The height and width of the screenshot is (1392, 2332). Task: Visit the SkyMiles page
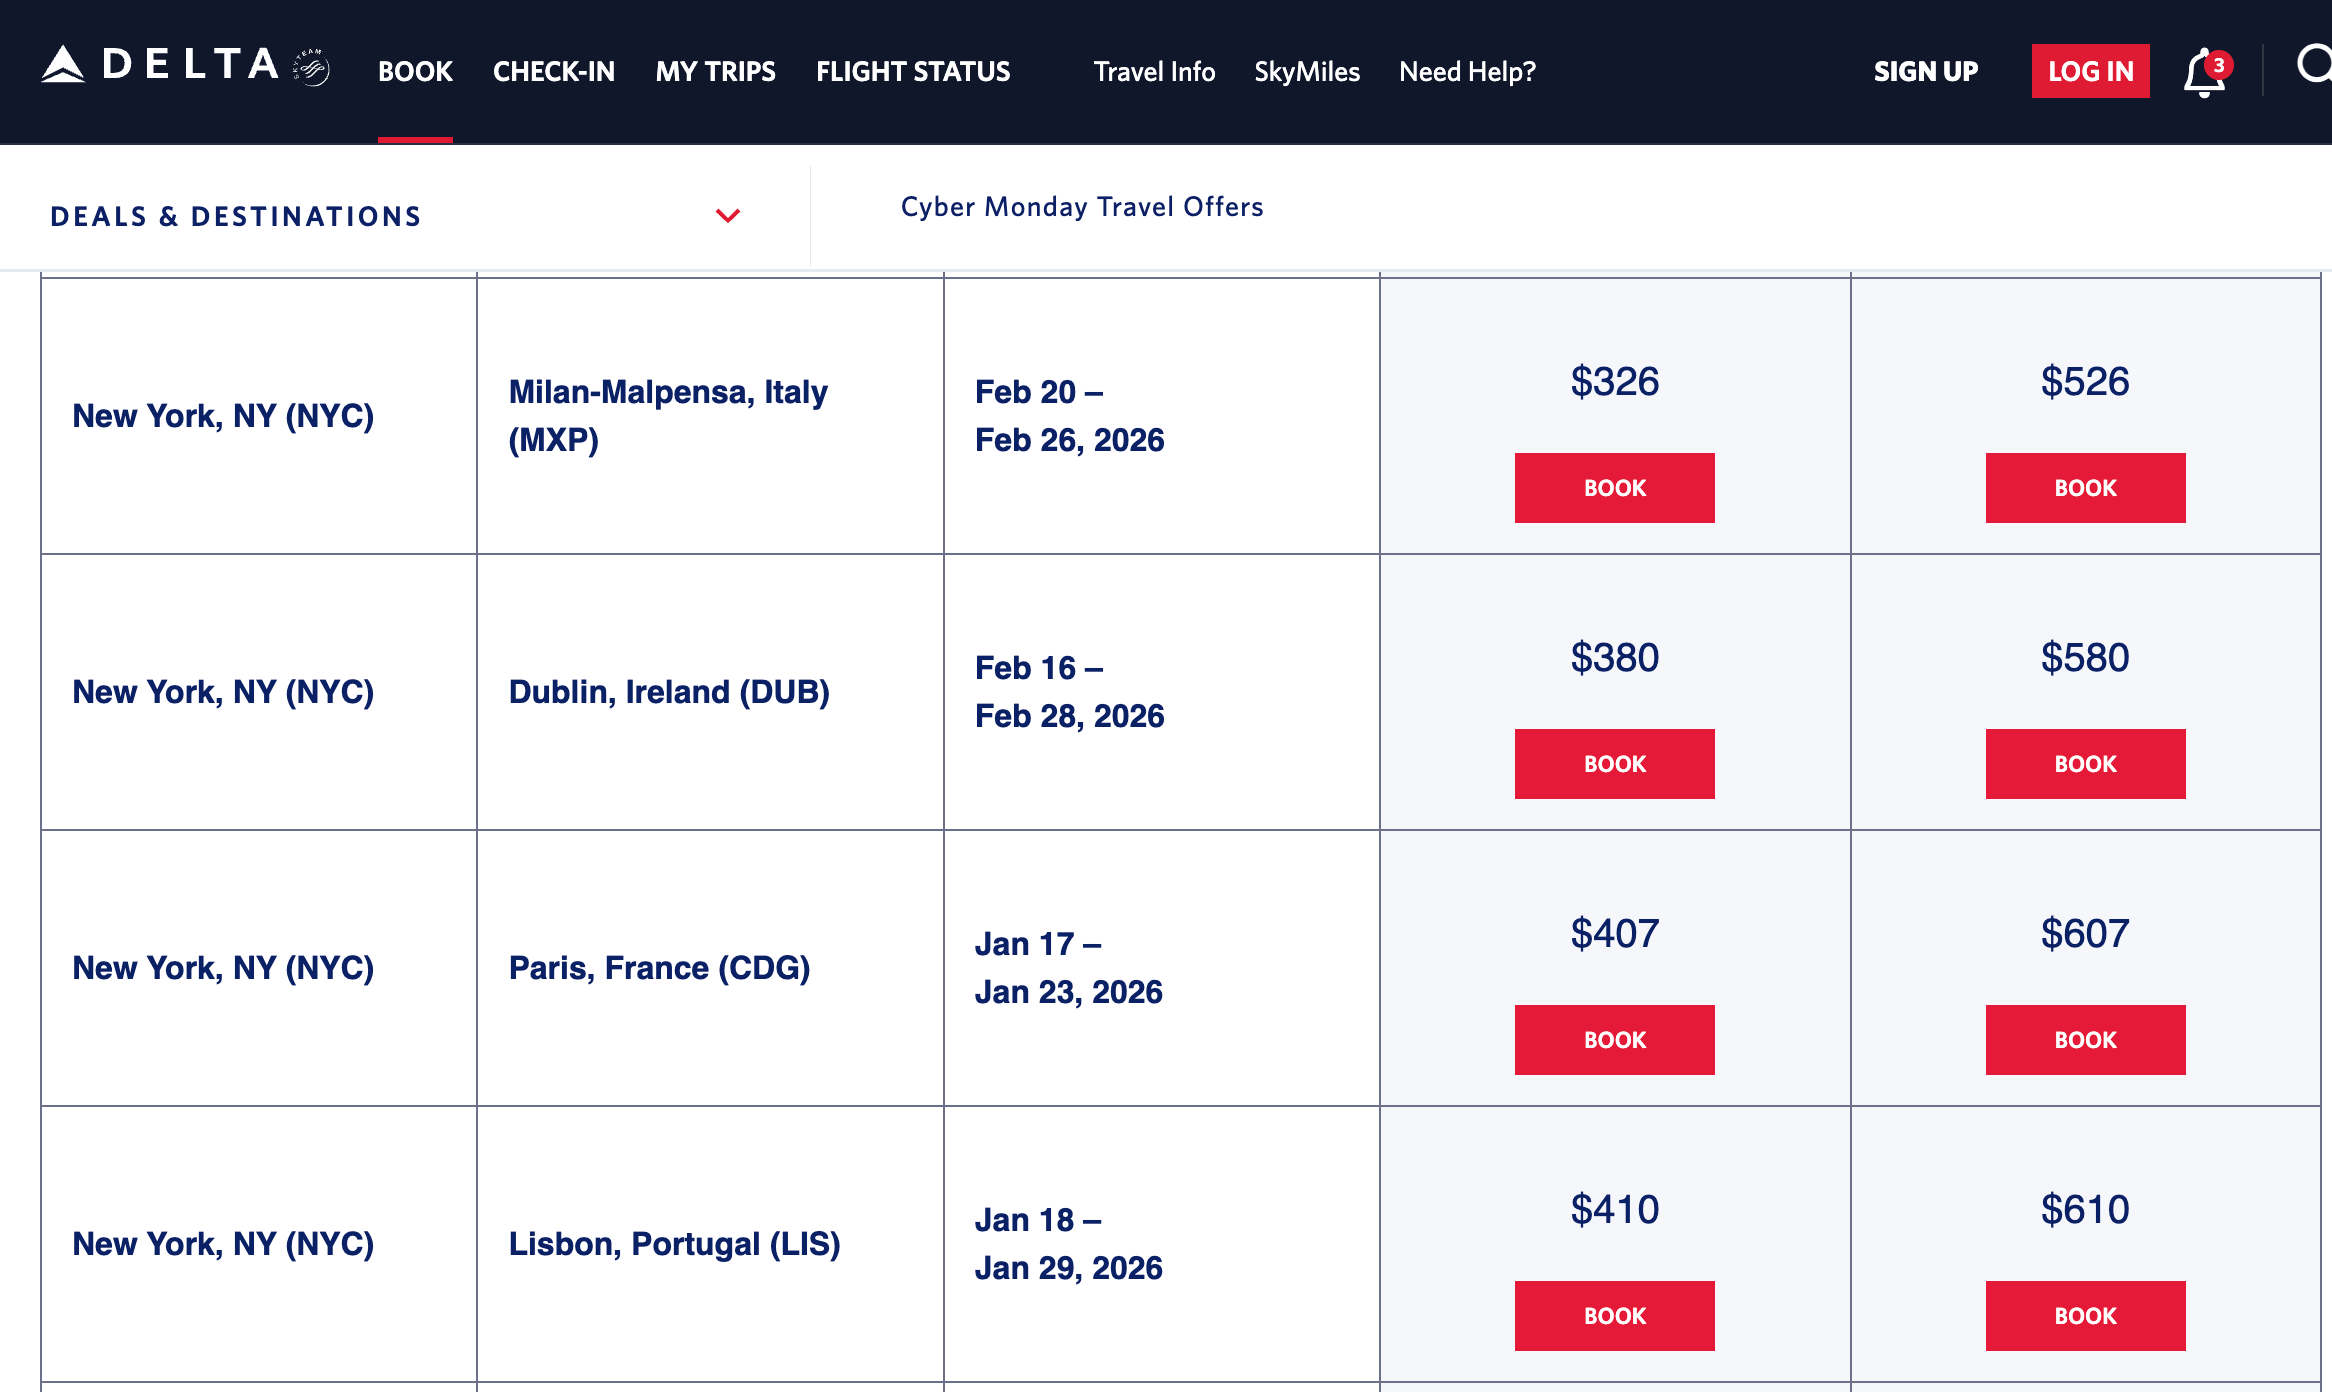click(1307, 71)
